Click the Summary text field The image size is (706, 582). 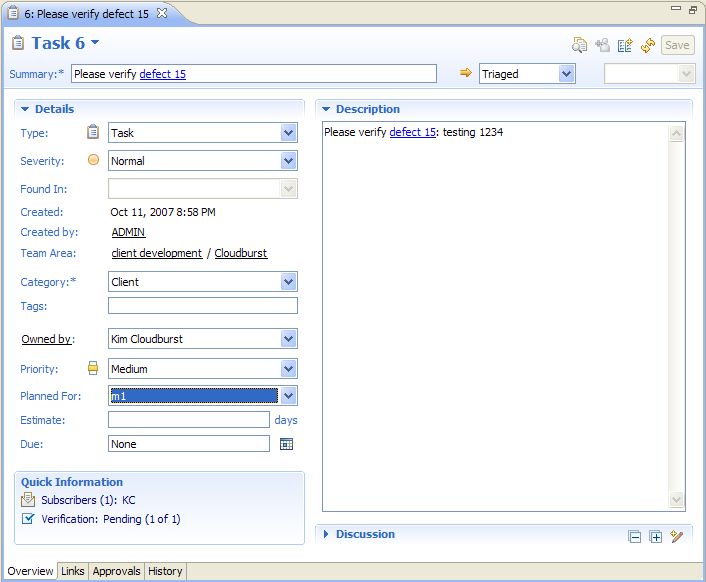point(253,74)
